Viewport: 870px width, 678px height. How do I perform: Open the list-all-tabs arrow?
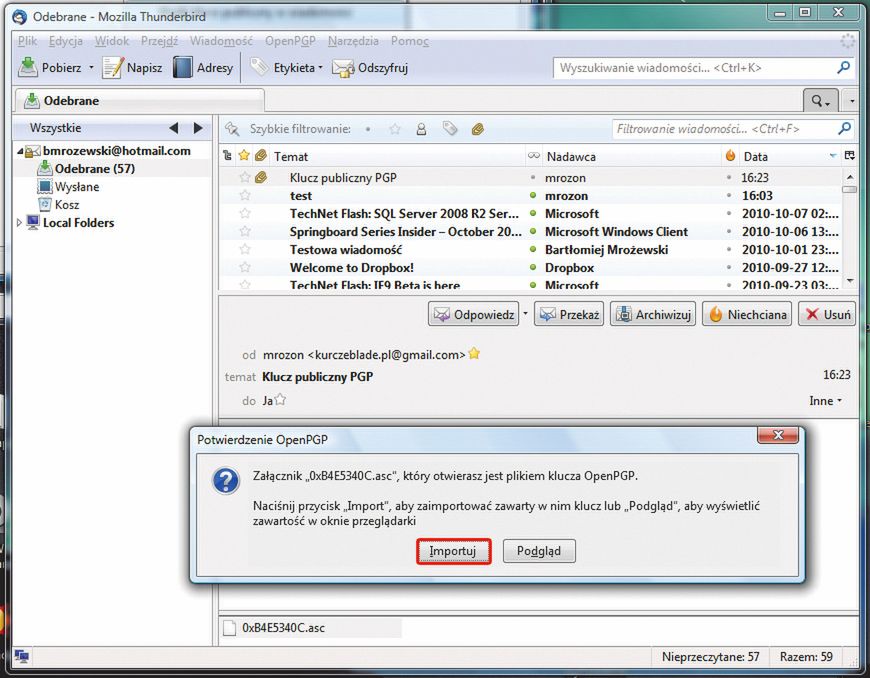tap(852, 101)
